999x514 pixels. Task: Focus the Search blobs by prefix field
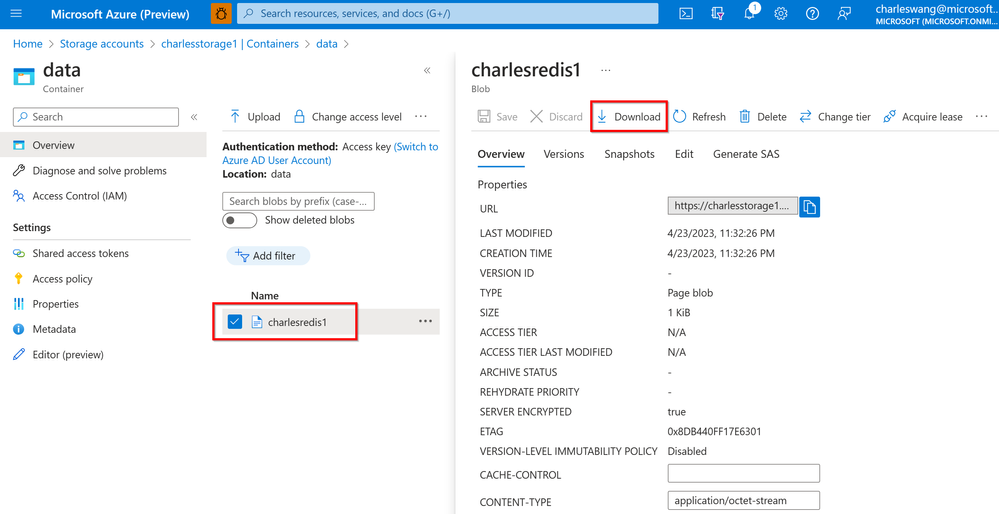click(298, 201)
